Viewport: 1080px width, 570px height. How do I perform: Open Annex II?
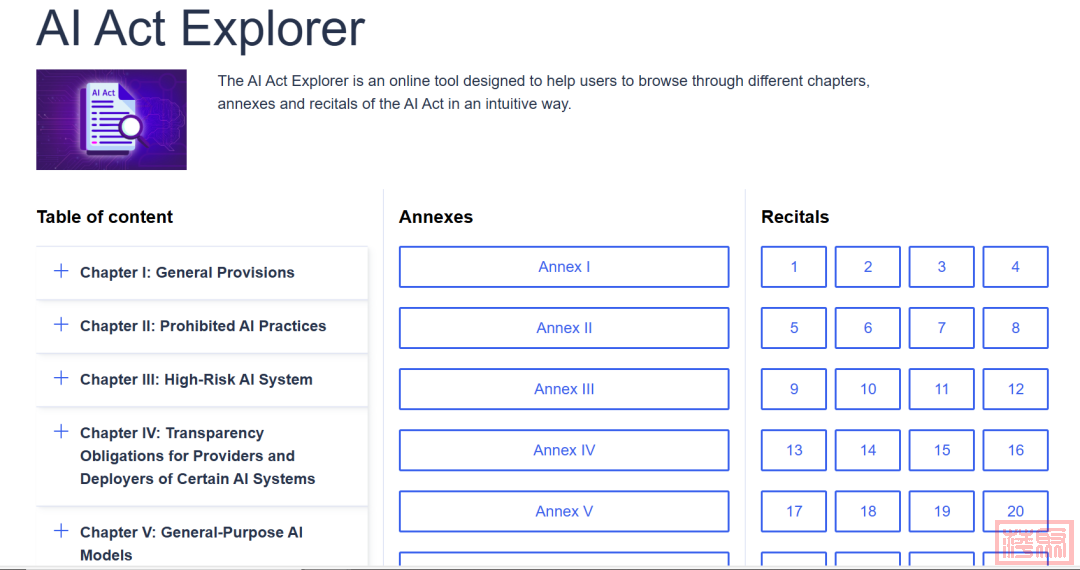point(564,328)
